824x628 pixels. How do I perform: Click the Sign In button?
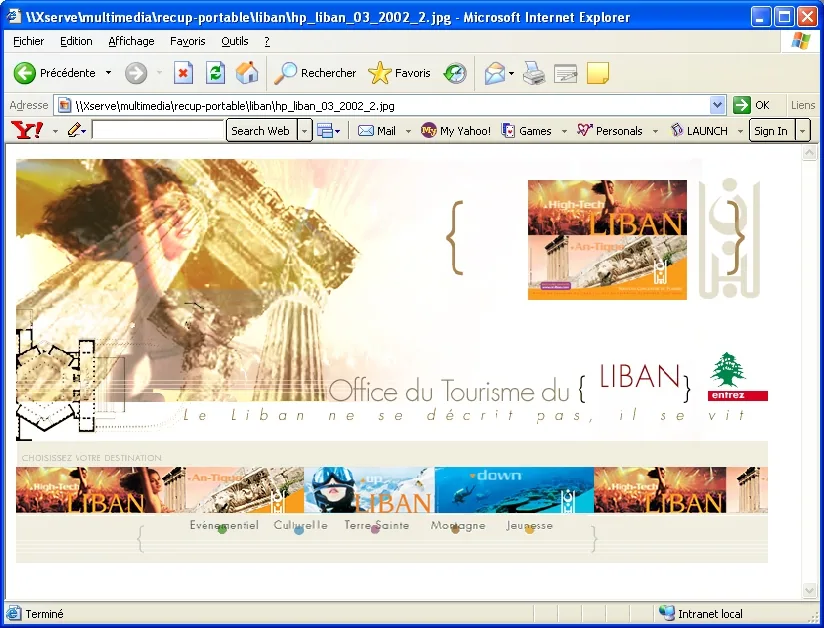(771, 131)
